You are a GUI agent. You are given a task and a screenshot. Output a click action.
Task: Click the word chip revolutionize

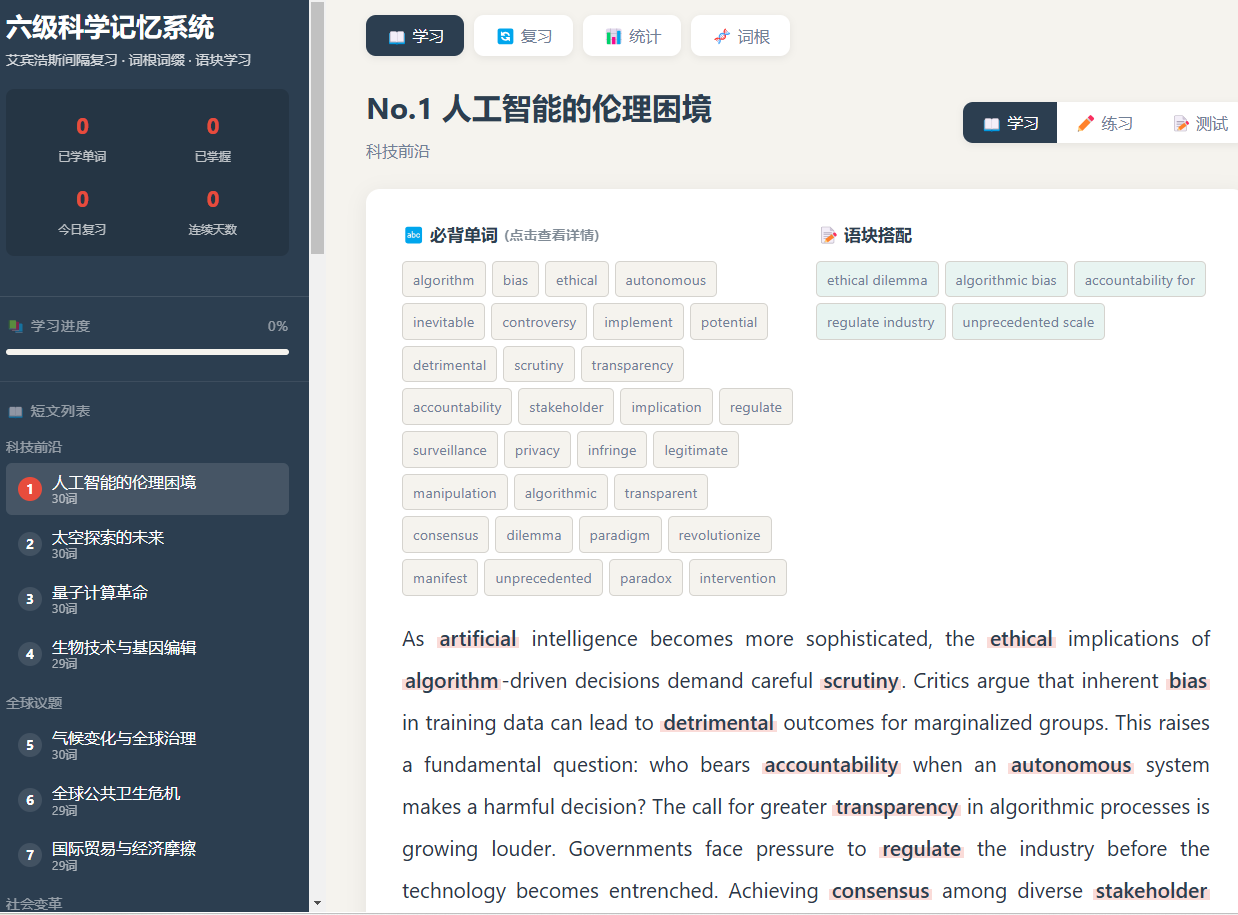720,535
